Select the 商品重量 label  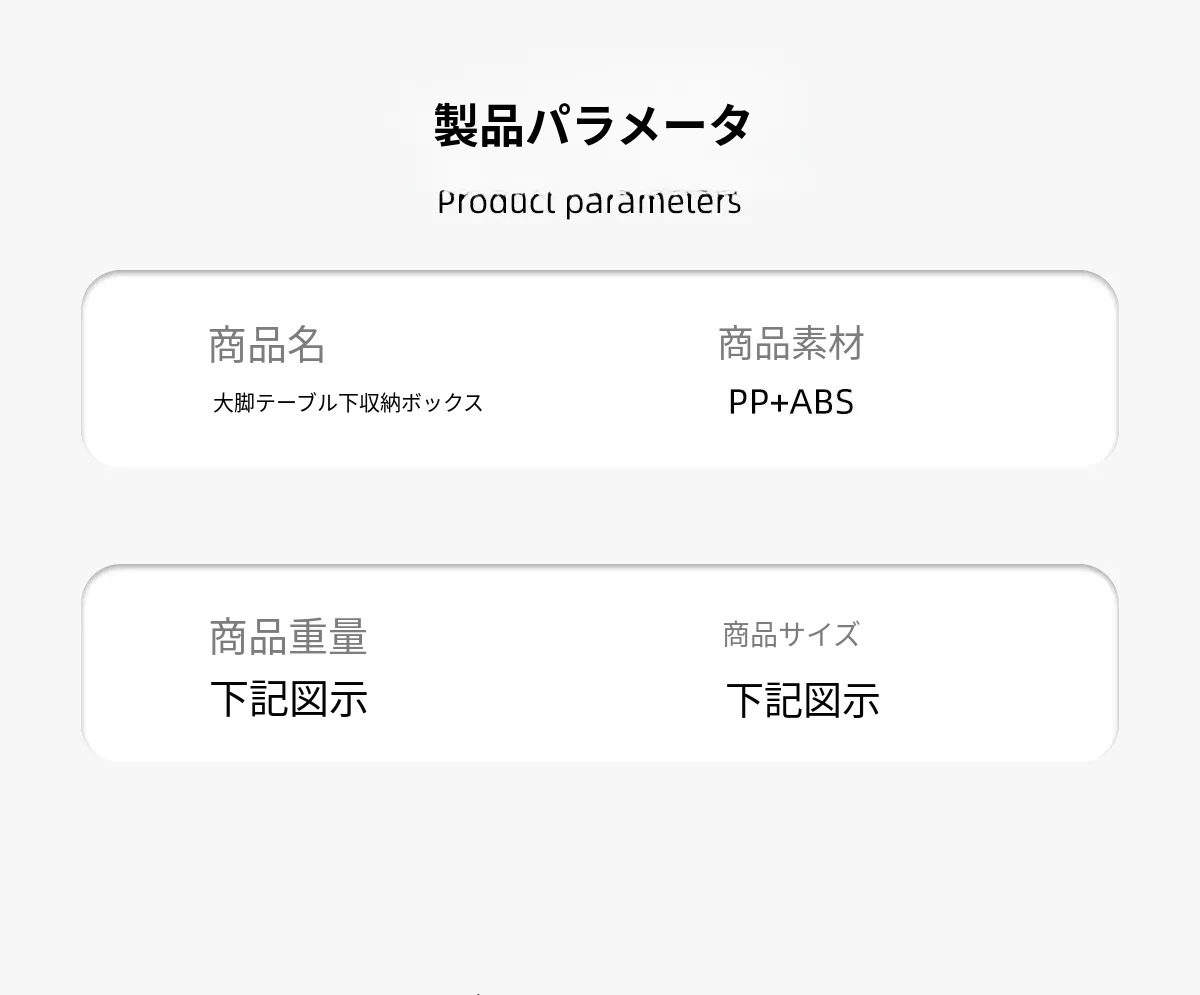(288, 637)
